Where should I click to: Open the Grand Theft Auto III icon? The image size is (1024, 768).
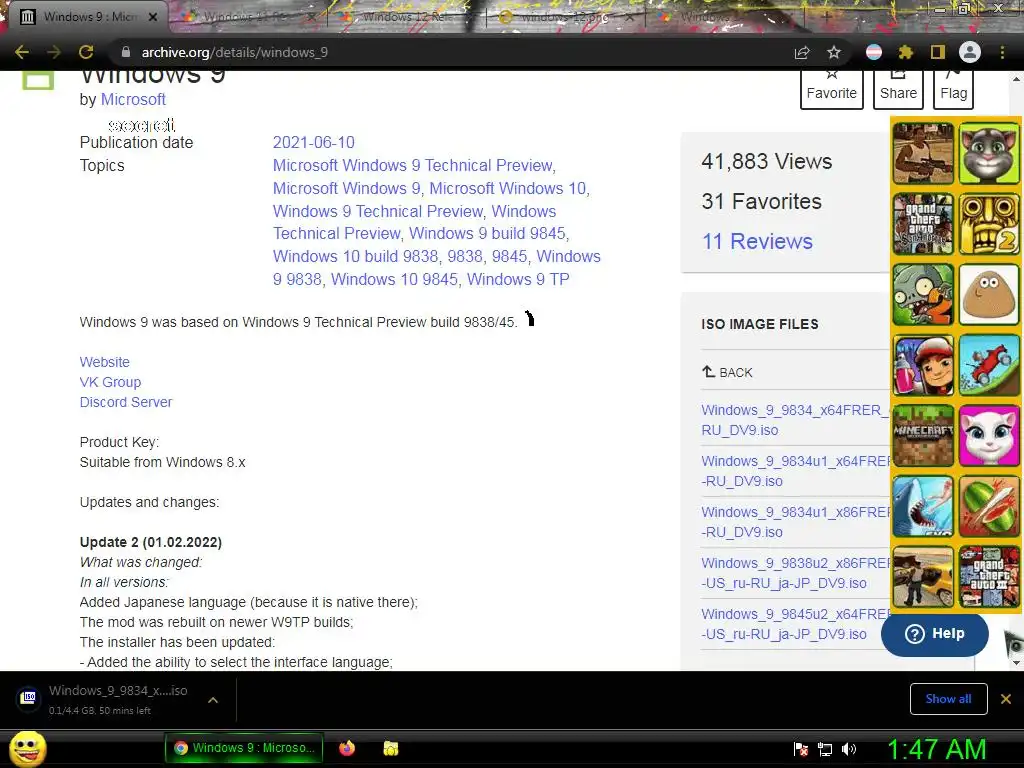click(x=989, y=577)
